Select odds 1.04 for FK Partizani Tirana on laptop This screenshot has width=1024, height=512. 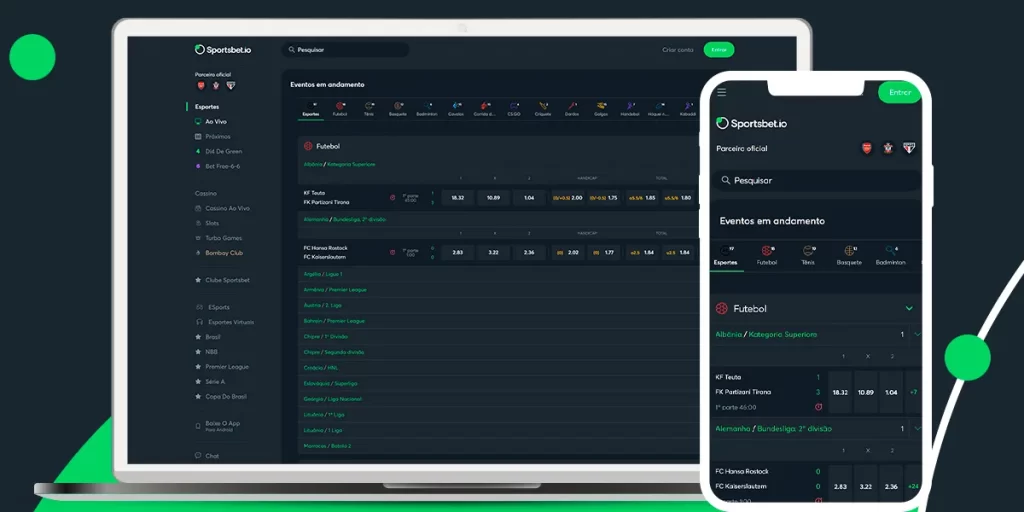tap(529, 197)
